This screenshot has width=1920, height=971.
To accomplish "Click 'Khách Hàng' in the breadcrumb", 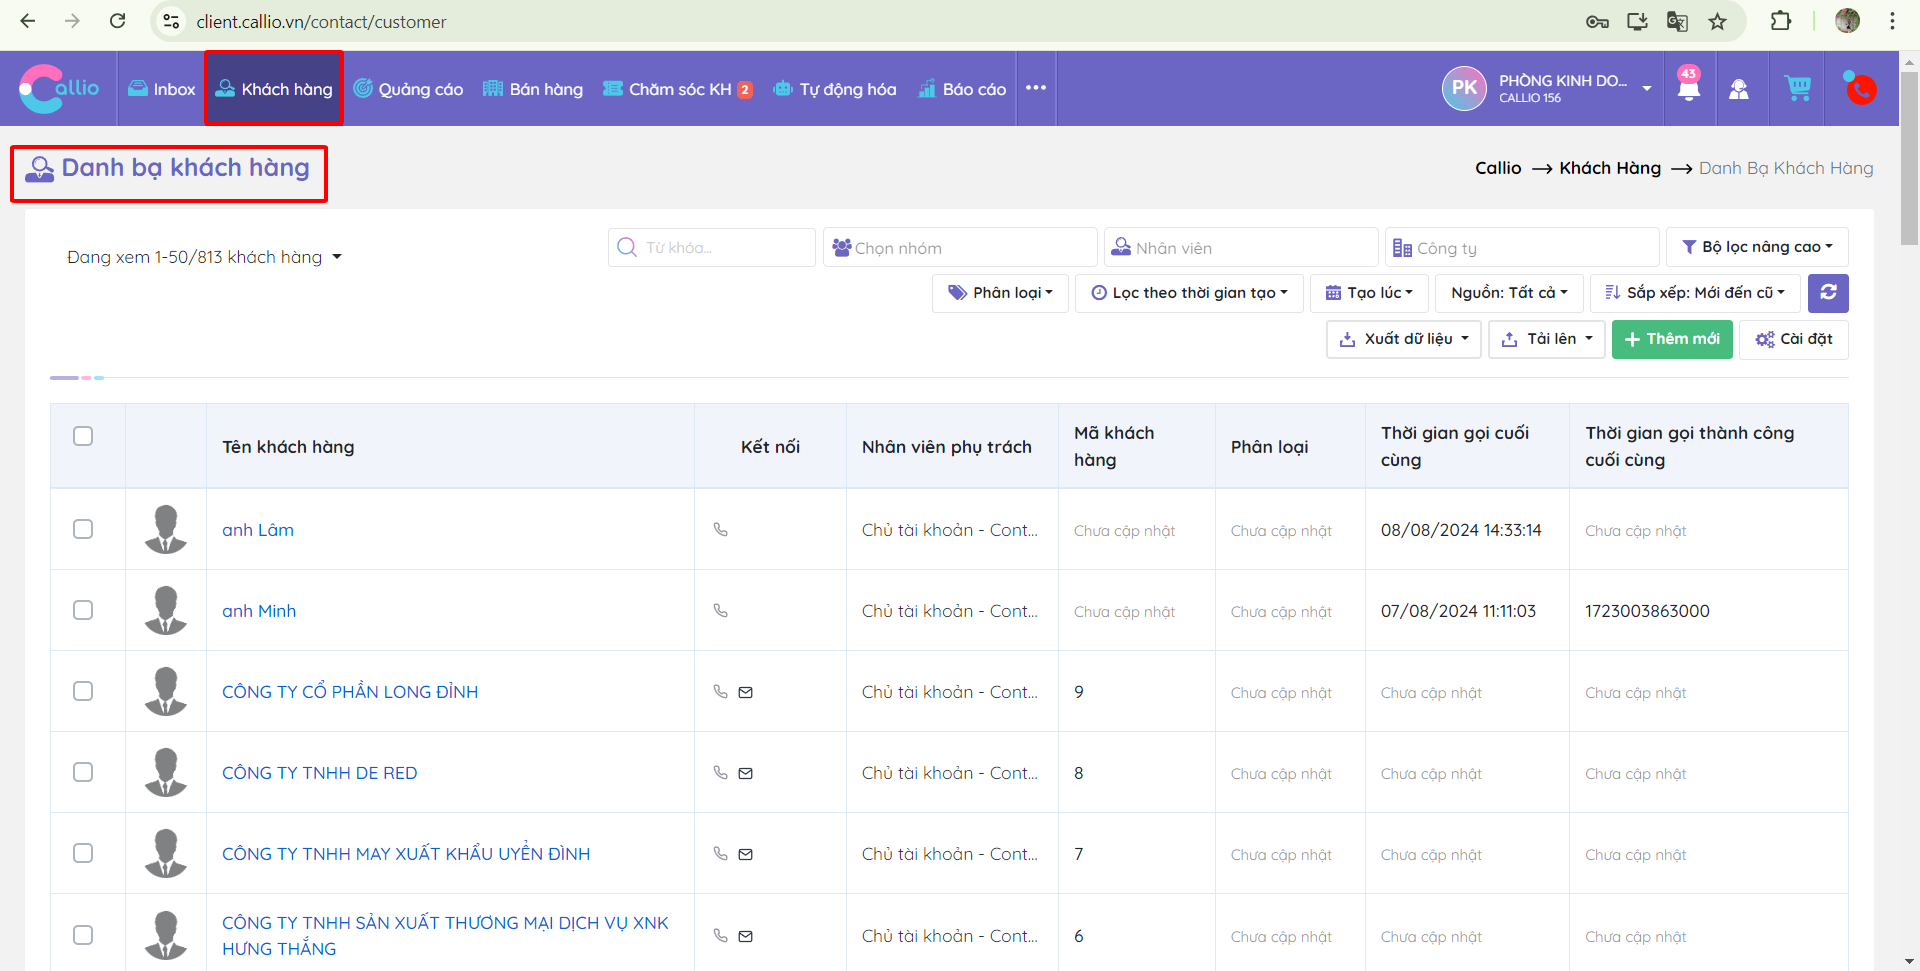I will pyautogui.click(x=1610, y=168).
